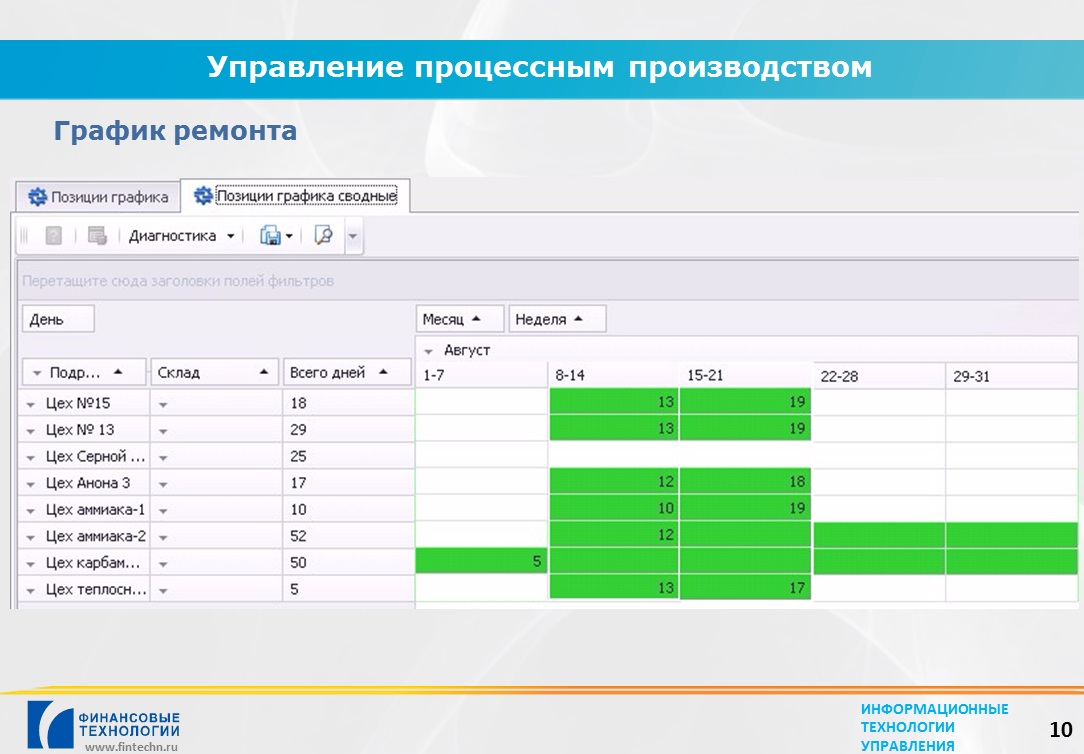Select Цех аммиака-2 green cell under 22-28
Screen dimensions: 1084x754
(879, 534)
